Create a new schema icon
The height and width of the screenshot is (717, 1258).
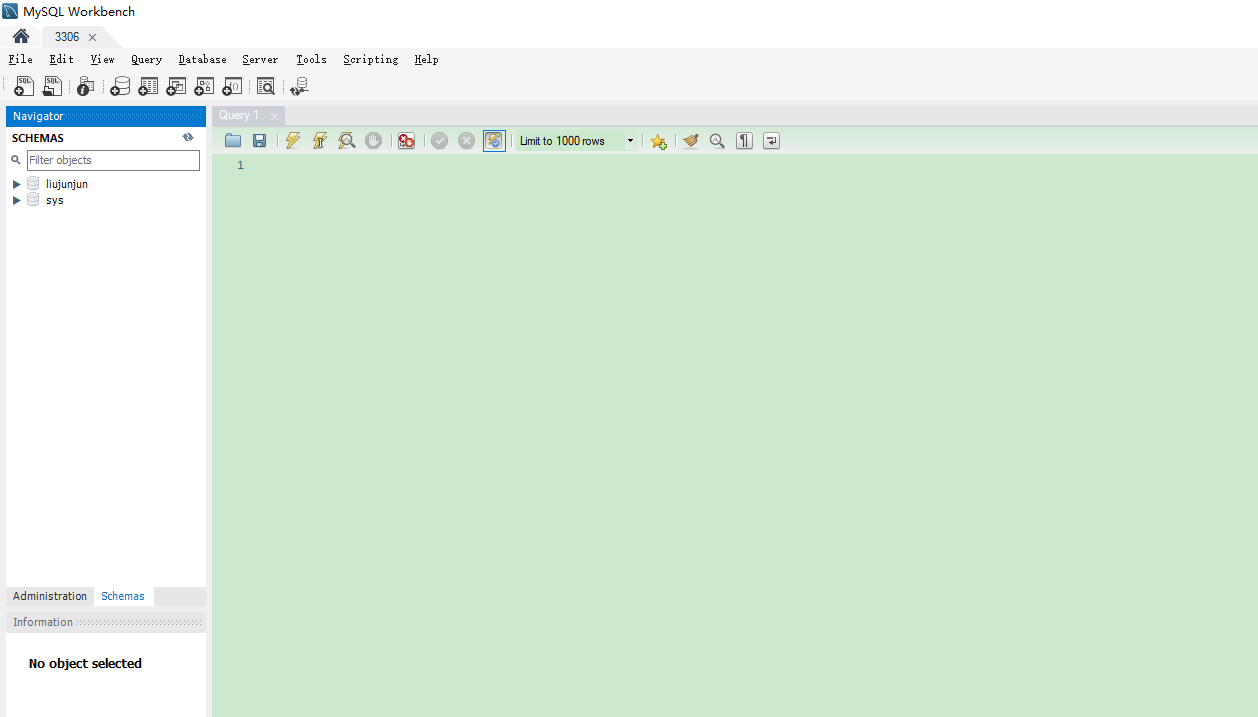coord(120,87)
